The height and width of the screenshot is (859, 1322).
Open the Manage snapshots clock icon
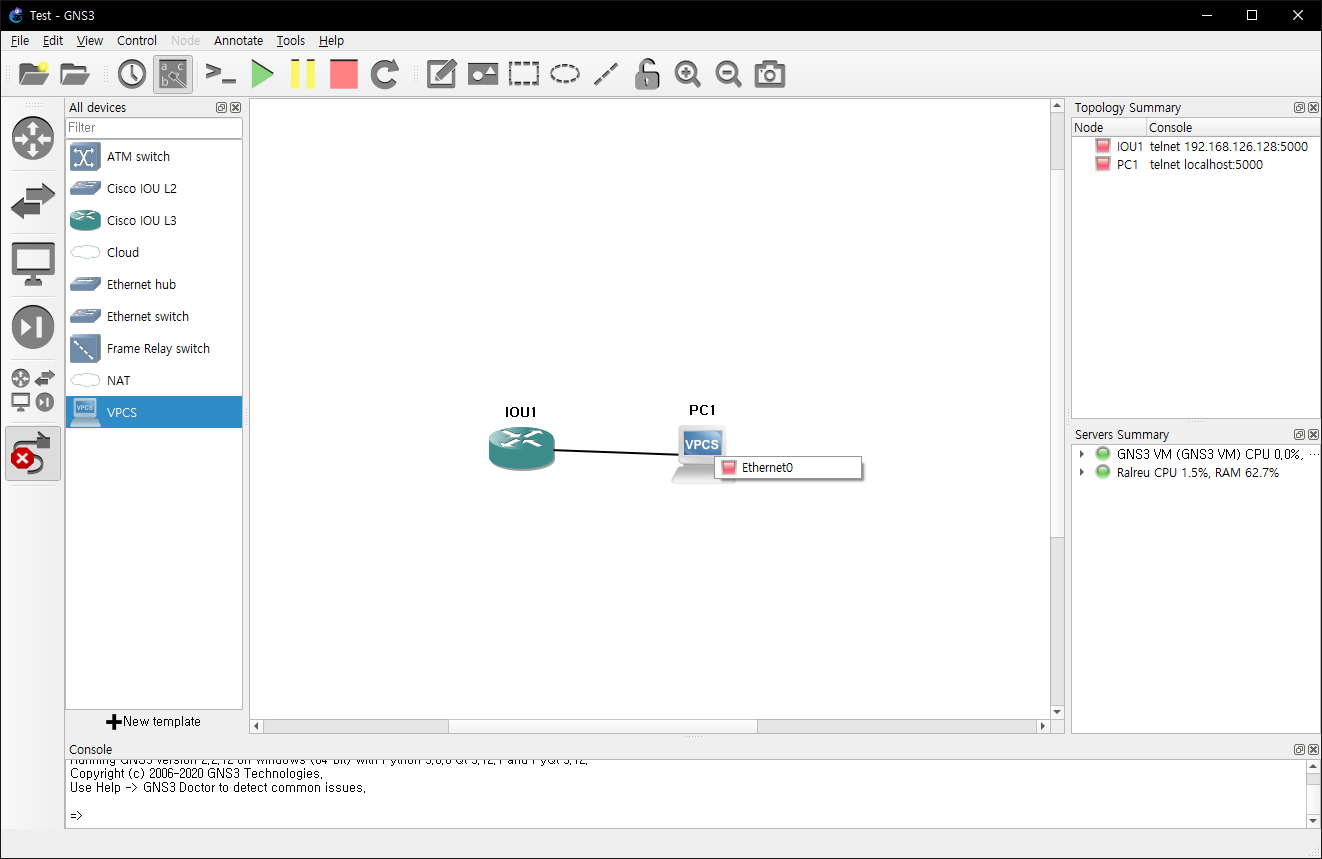tap(132, 74)
